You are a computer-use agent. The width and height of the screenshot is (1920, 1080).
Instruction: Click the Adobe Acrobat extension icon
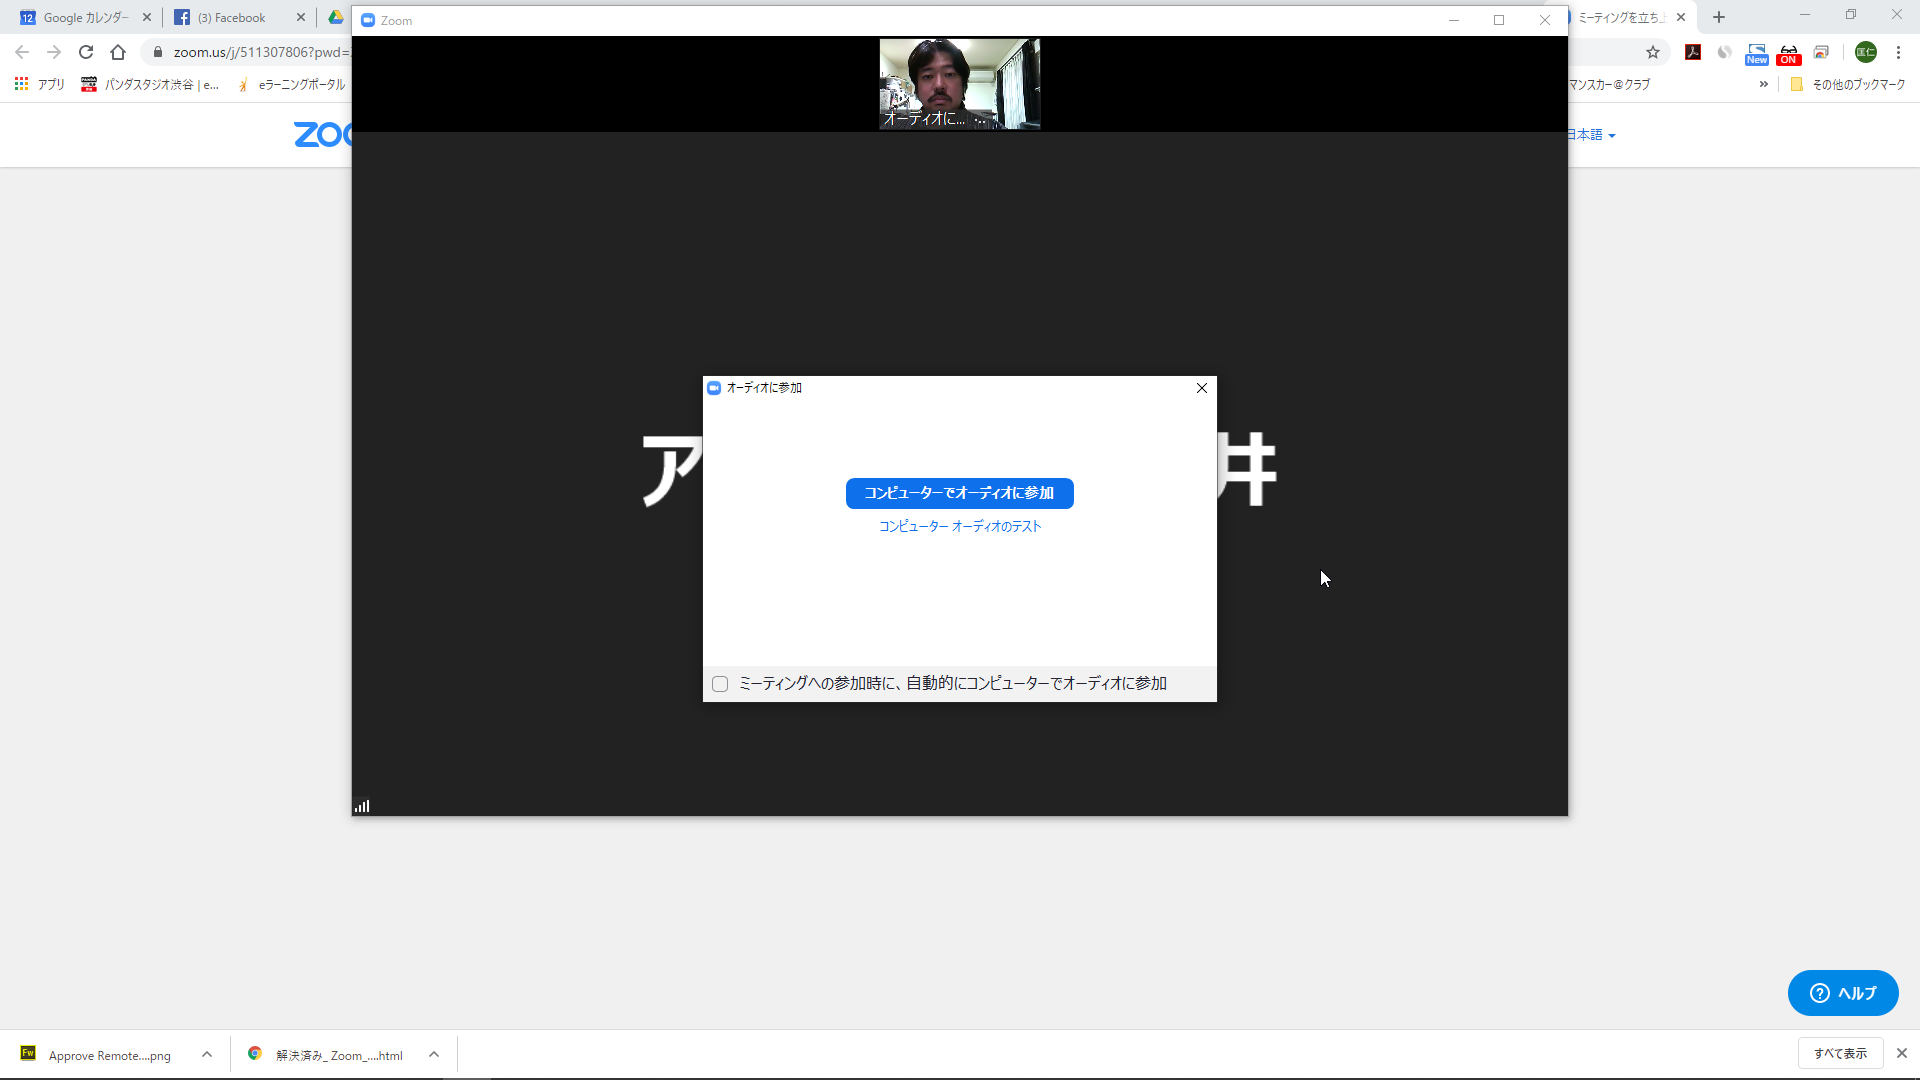click(x=1693, y=52)
